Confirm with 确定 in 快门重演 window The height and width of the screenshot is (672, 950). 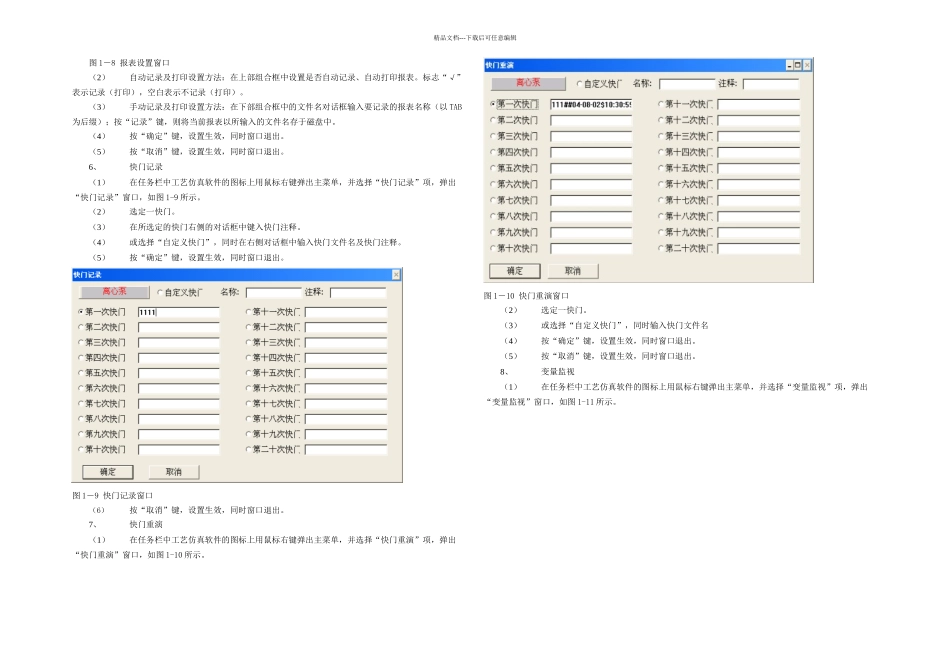[515, 271]
